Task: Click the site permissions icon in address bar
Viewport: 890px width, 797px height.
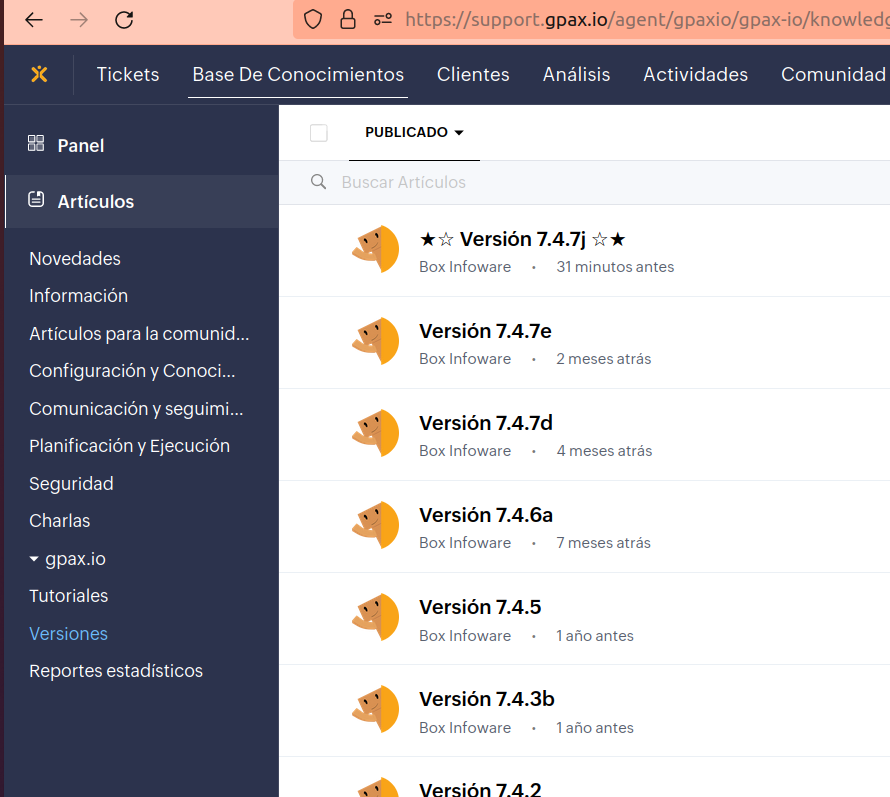Action: tap(382, 20)
